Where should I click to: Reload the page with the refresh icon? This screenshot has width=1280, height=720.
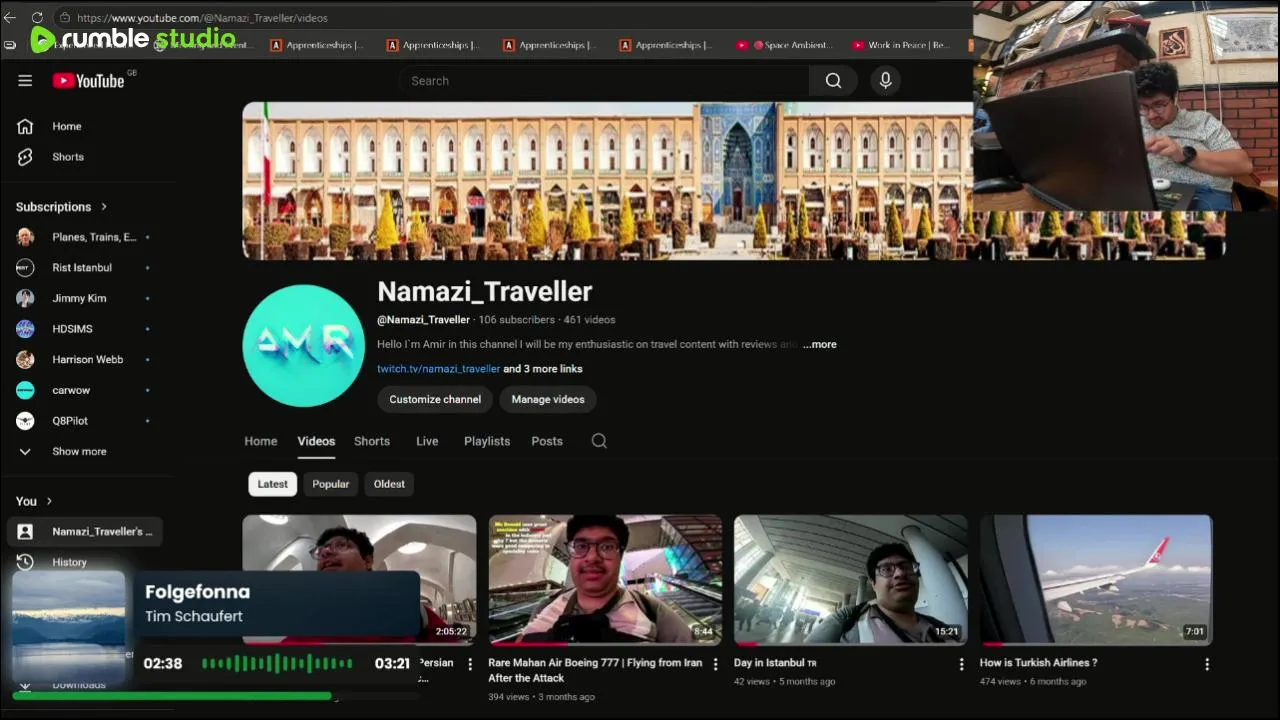[37, 18]
